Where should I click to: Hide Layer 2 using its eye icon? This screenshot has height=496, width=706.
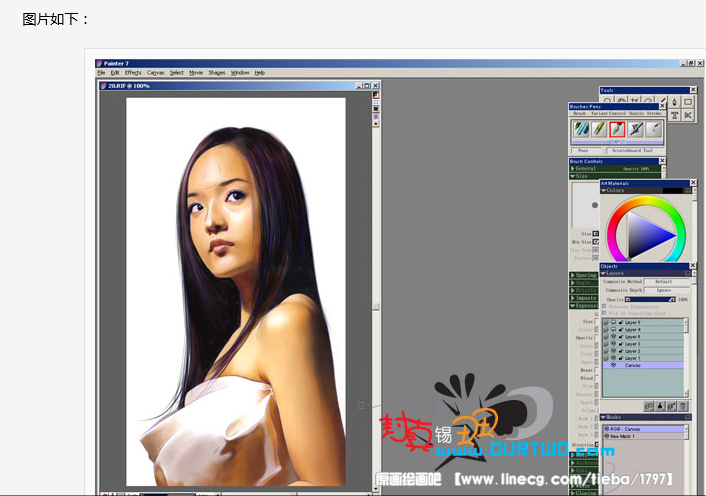[x=613, y=351]
